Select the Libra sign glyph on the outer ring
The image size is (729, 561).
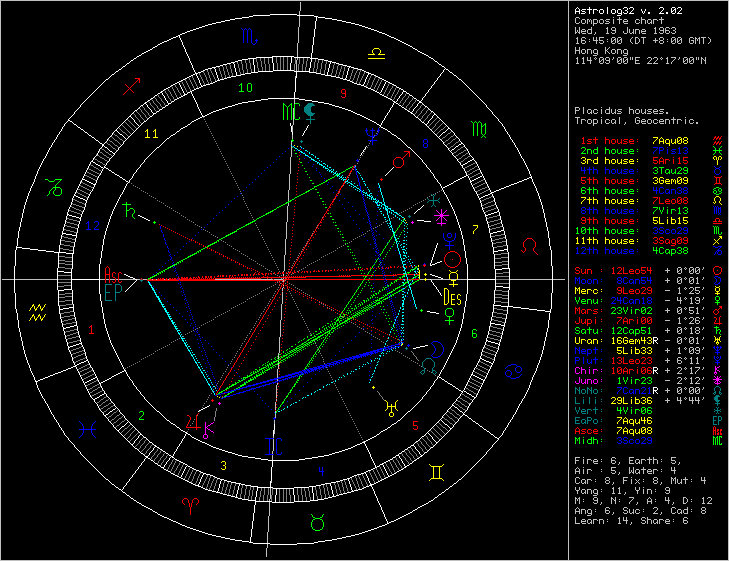pos(375,50)
